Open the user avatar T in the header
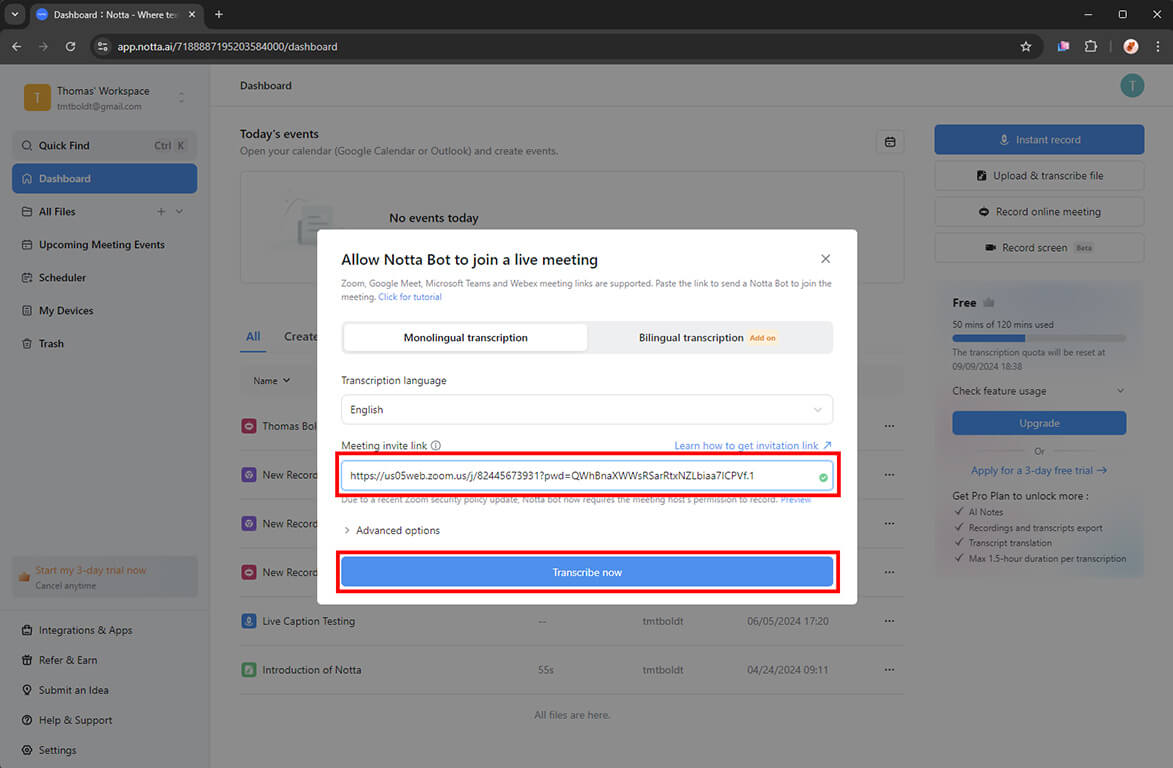Image resolution: width=1173 pixels, height=768 pixels. [1132, 85]
